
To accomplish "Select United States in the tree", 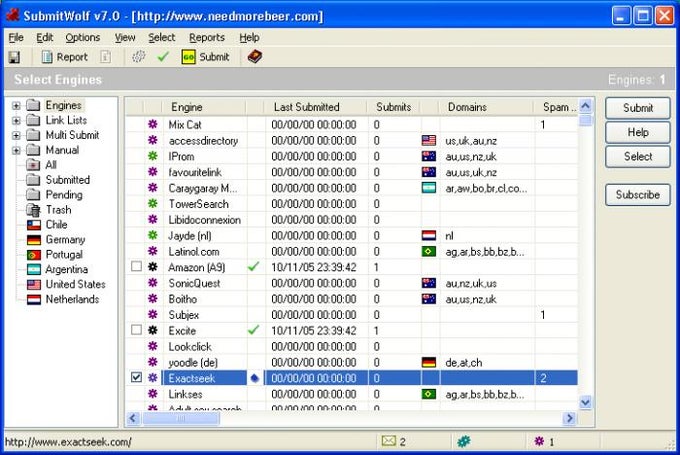I will pyautogui.click(x=66, y=285).
